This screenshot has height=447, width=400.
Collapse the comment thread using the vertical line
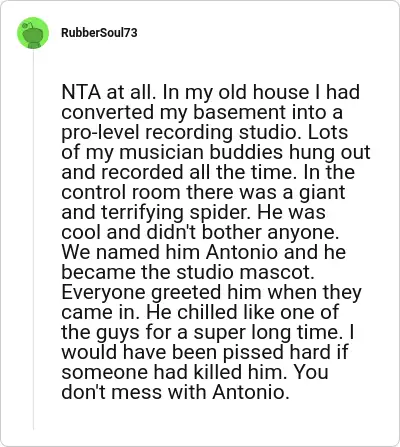[x=33, y=239]
